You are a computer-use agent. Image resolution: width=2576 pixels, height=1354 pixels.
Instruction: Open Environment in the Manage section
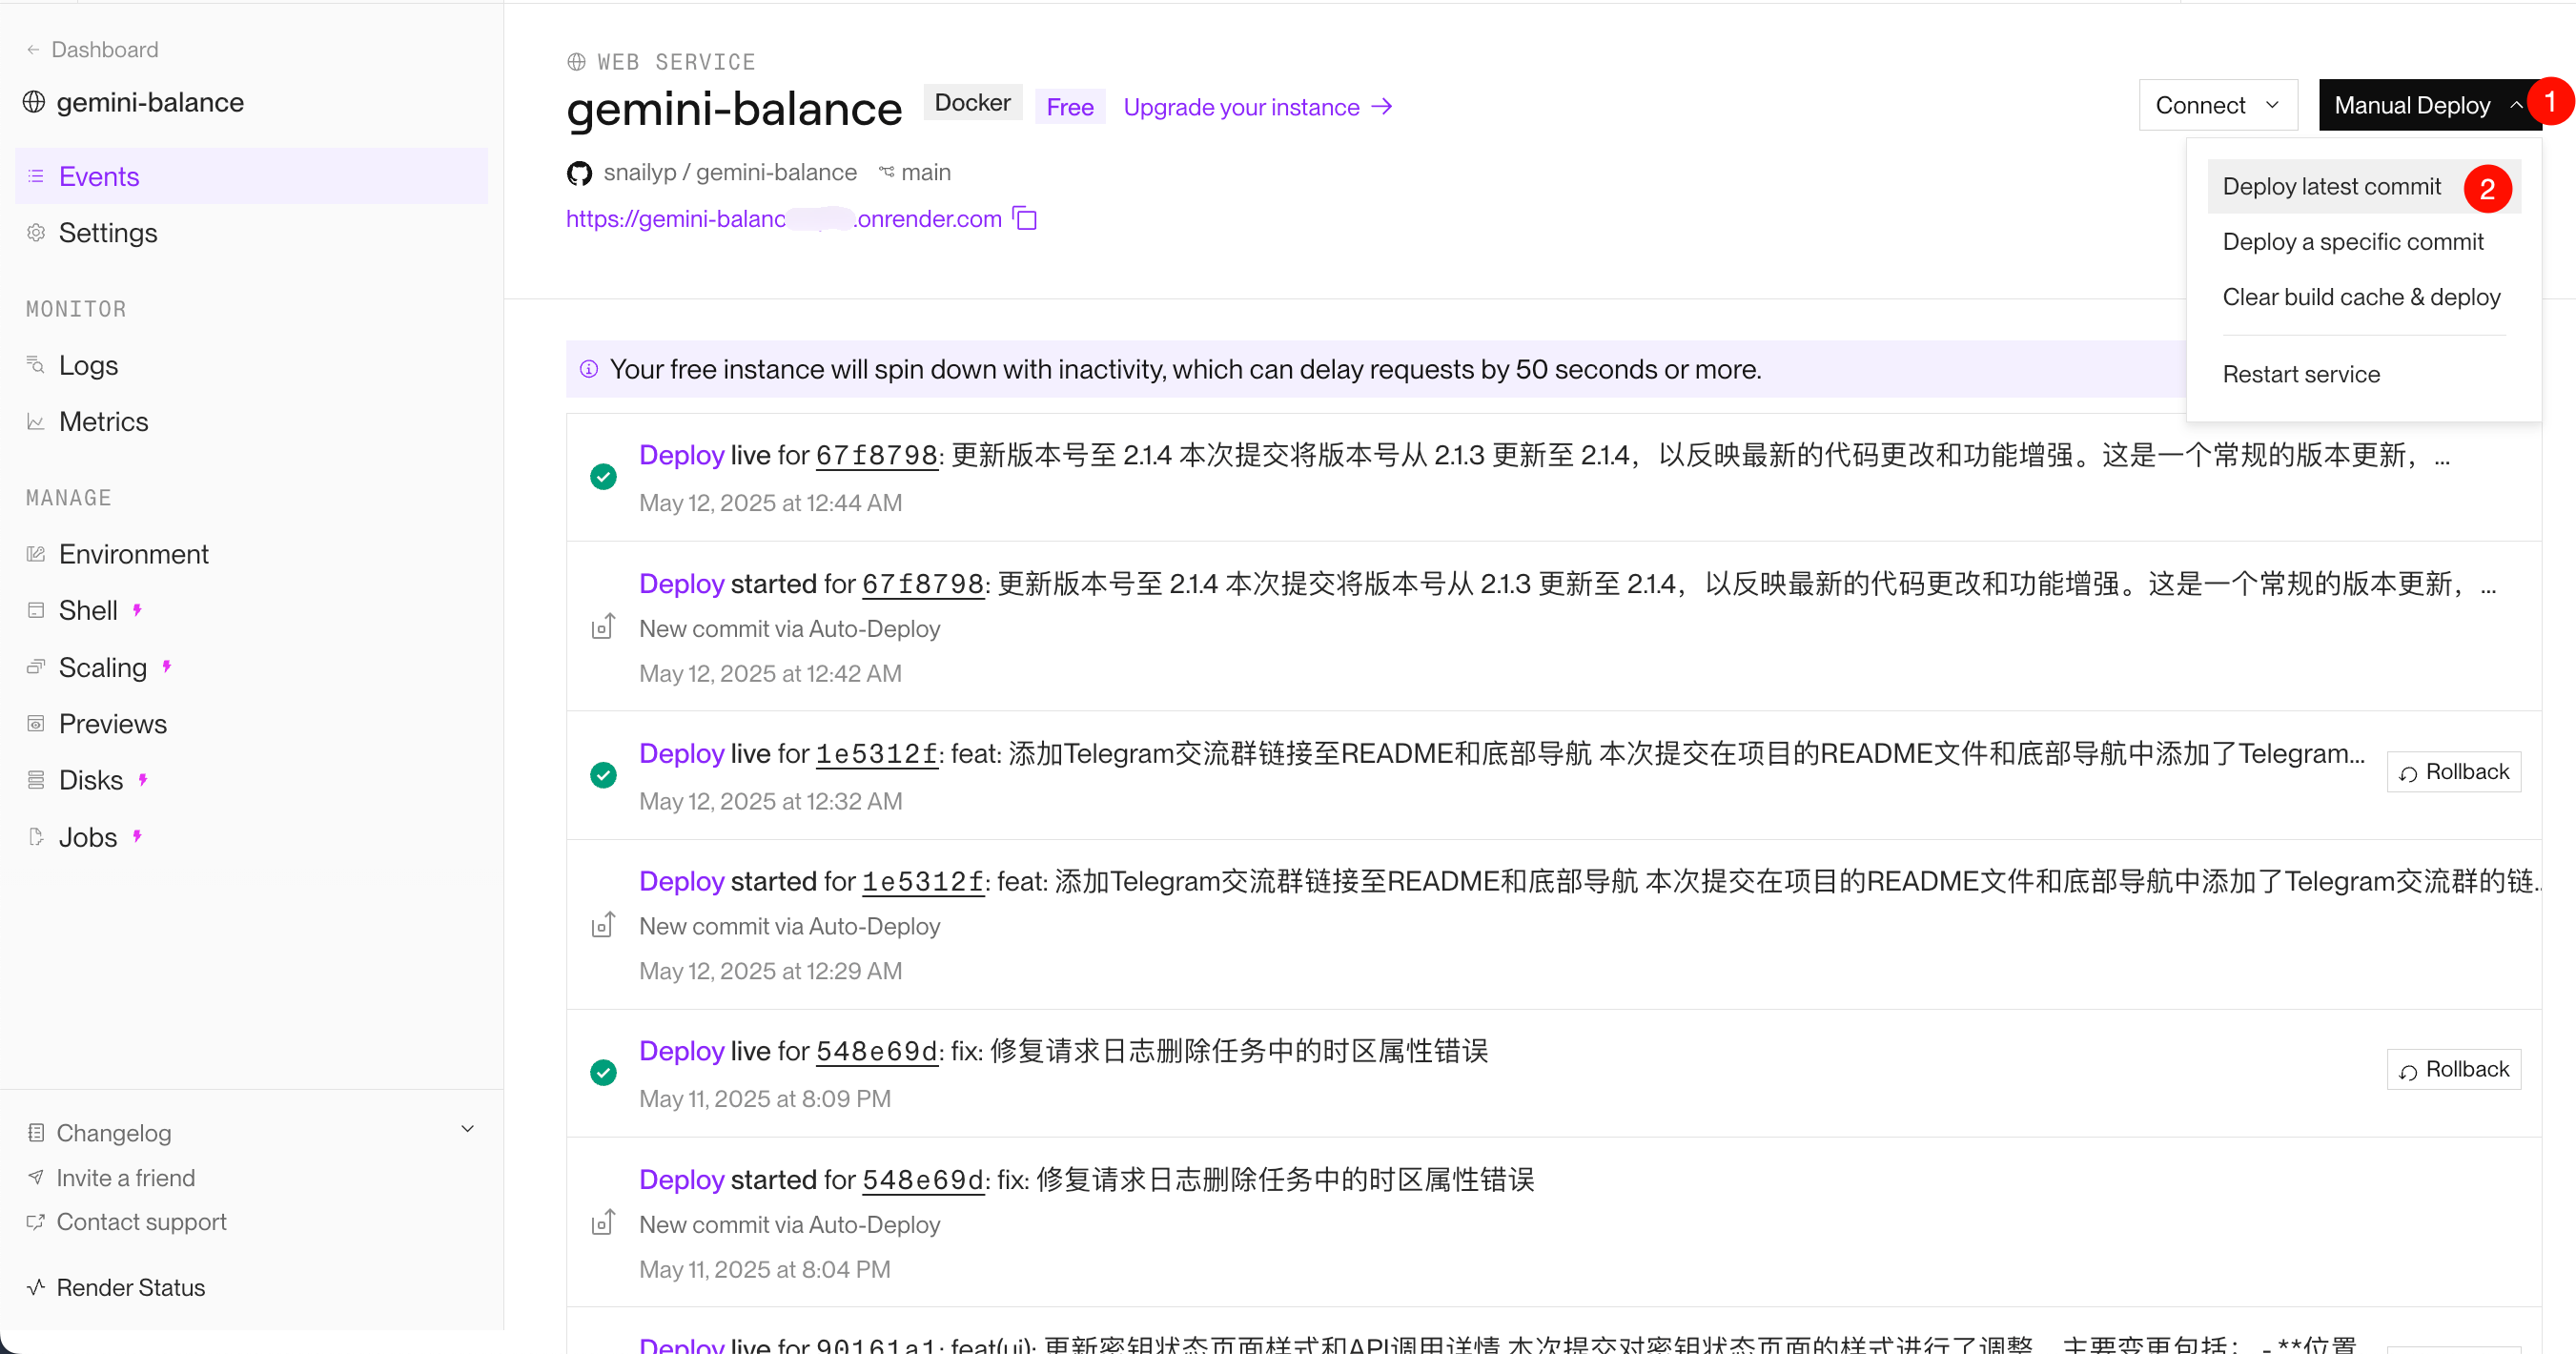point(133,554)
